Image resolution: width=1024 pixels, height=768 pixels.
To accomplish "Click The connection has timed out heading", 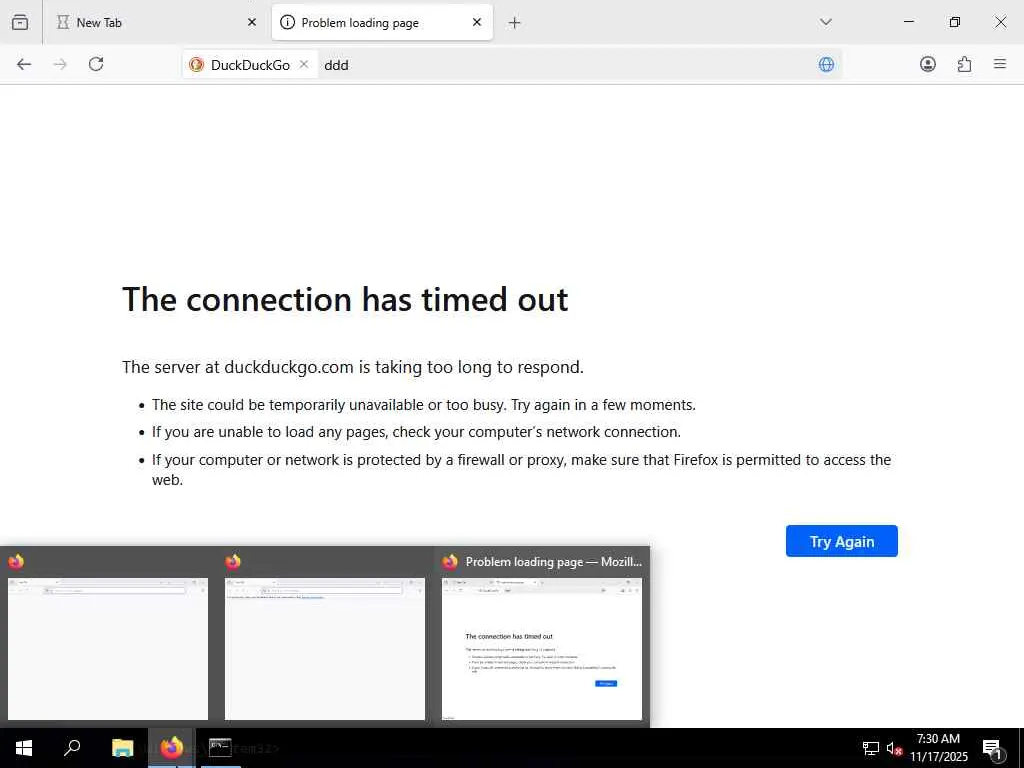I will click(345, 300).
